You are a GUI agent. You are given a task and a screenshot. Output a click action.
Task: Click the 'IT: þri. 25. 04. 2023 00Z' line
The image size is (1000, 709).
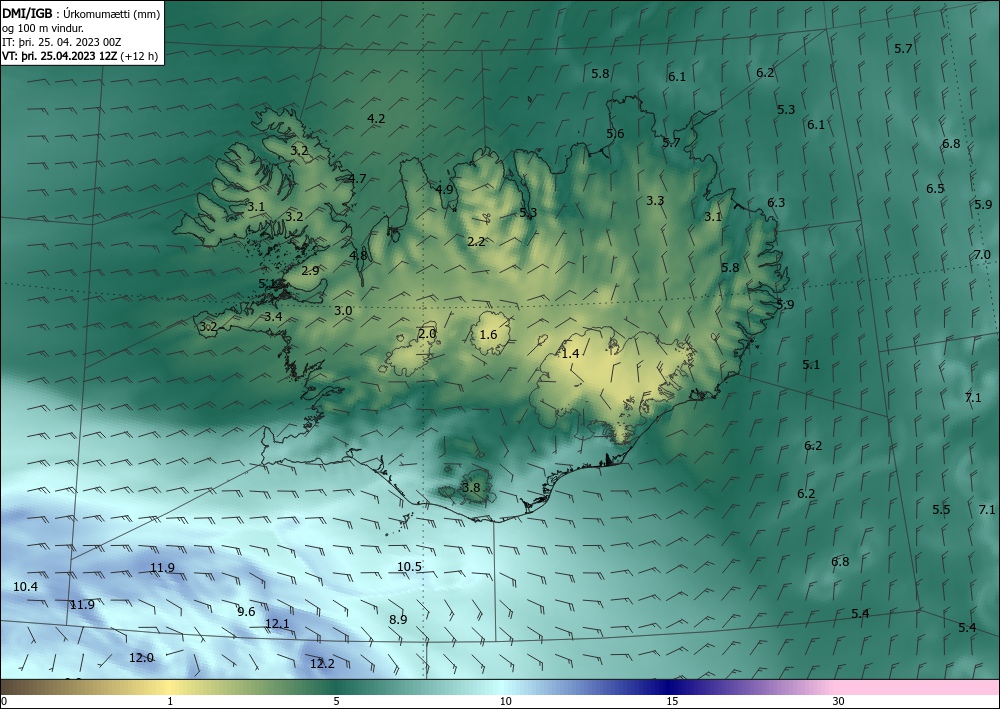[x=62, y=42]
